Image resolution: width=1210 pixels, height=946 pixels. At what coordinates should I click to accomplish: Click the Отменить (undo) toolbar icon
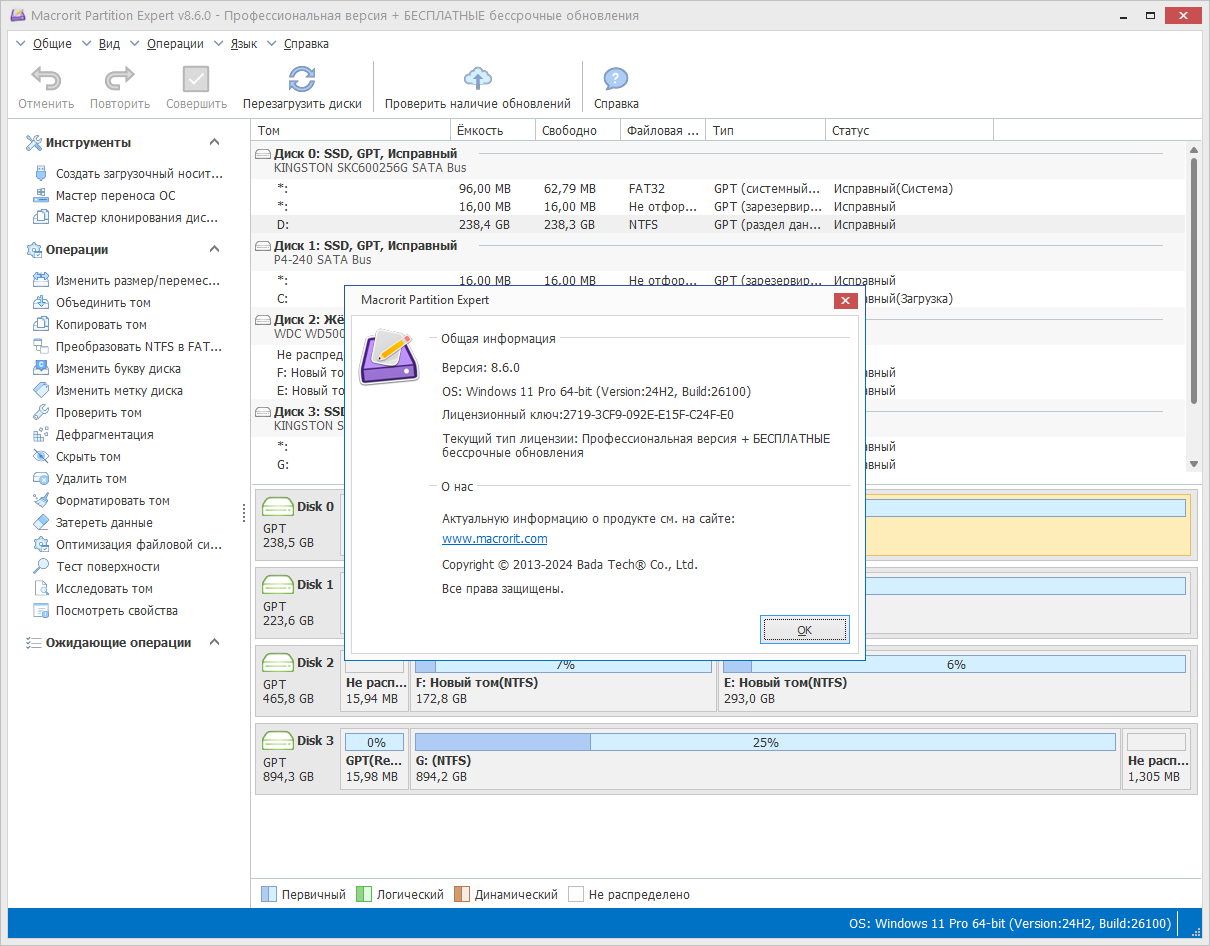click(x=46, y=80)
